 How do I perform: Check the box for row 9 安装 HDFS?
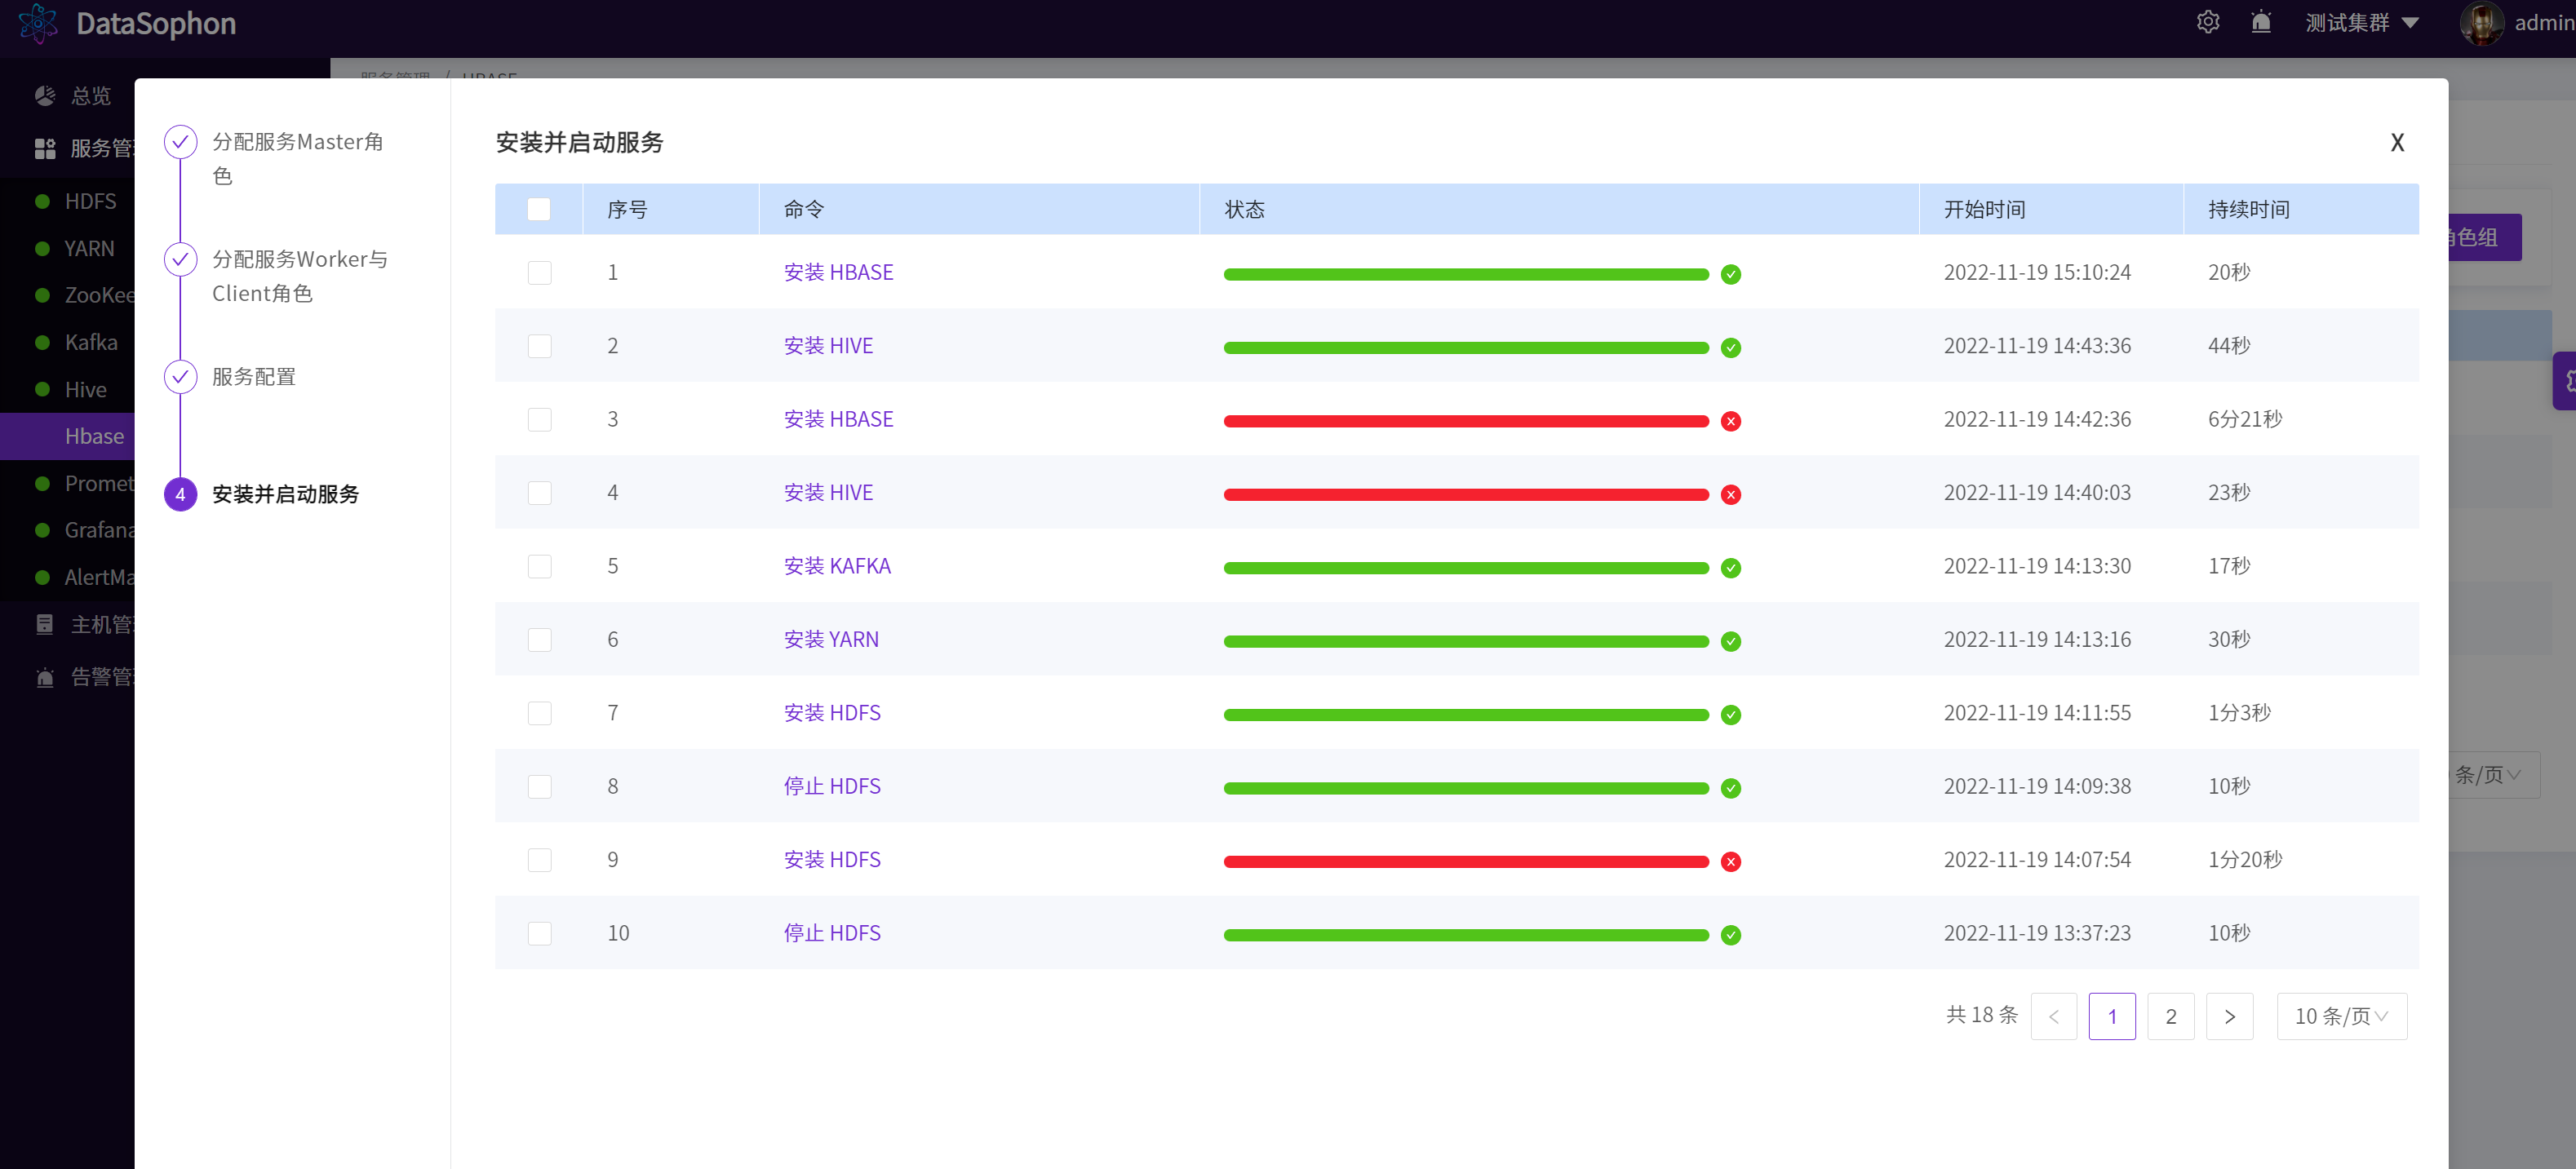coord(539,860)
